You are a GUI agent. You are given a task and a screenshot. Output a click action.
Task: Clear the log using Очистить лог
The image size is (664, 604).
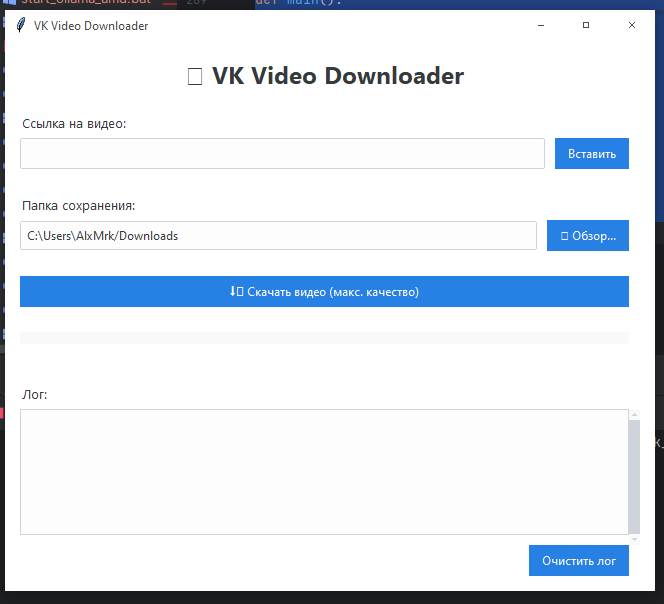coord(578,561)
